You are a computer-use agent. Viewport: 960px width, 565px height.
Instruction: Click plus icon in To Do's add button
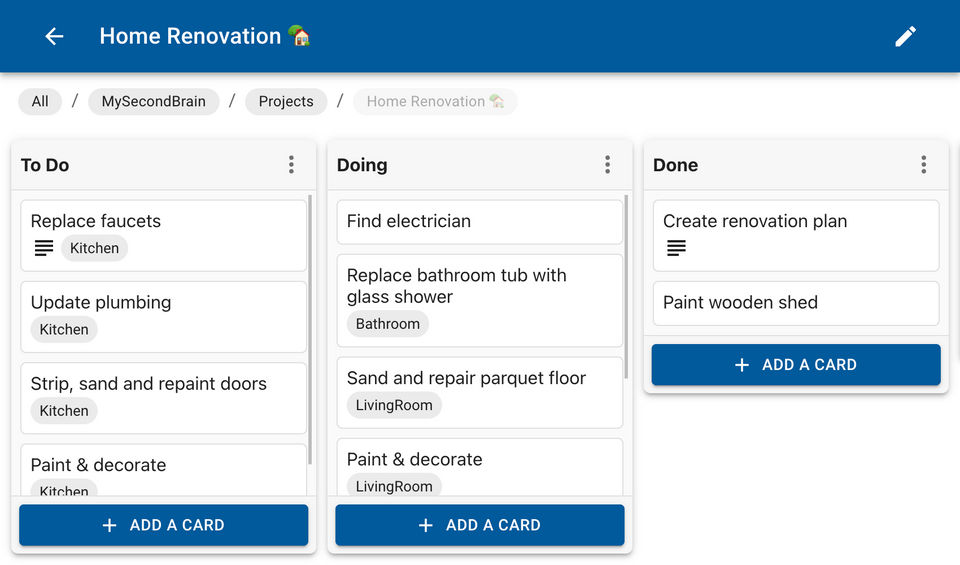click(110, 525)
